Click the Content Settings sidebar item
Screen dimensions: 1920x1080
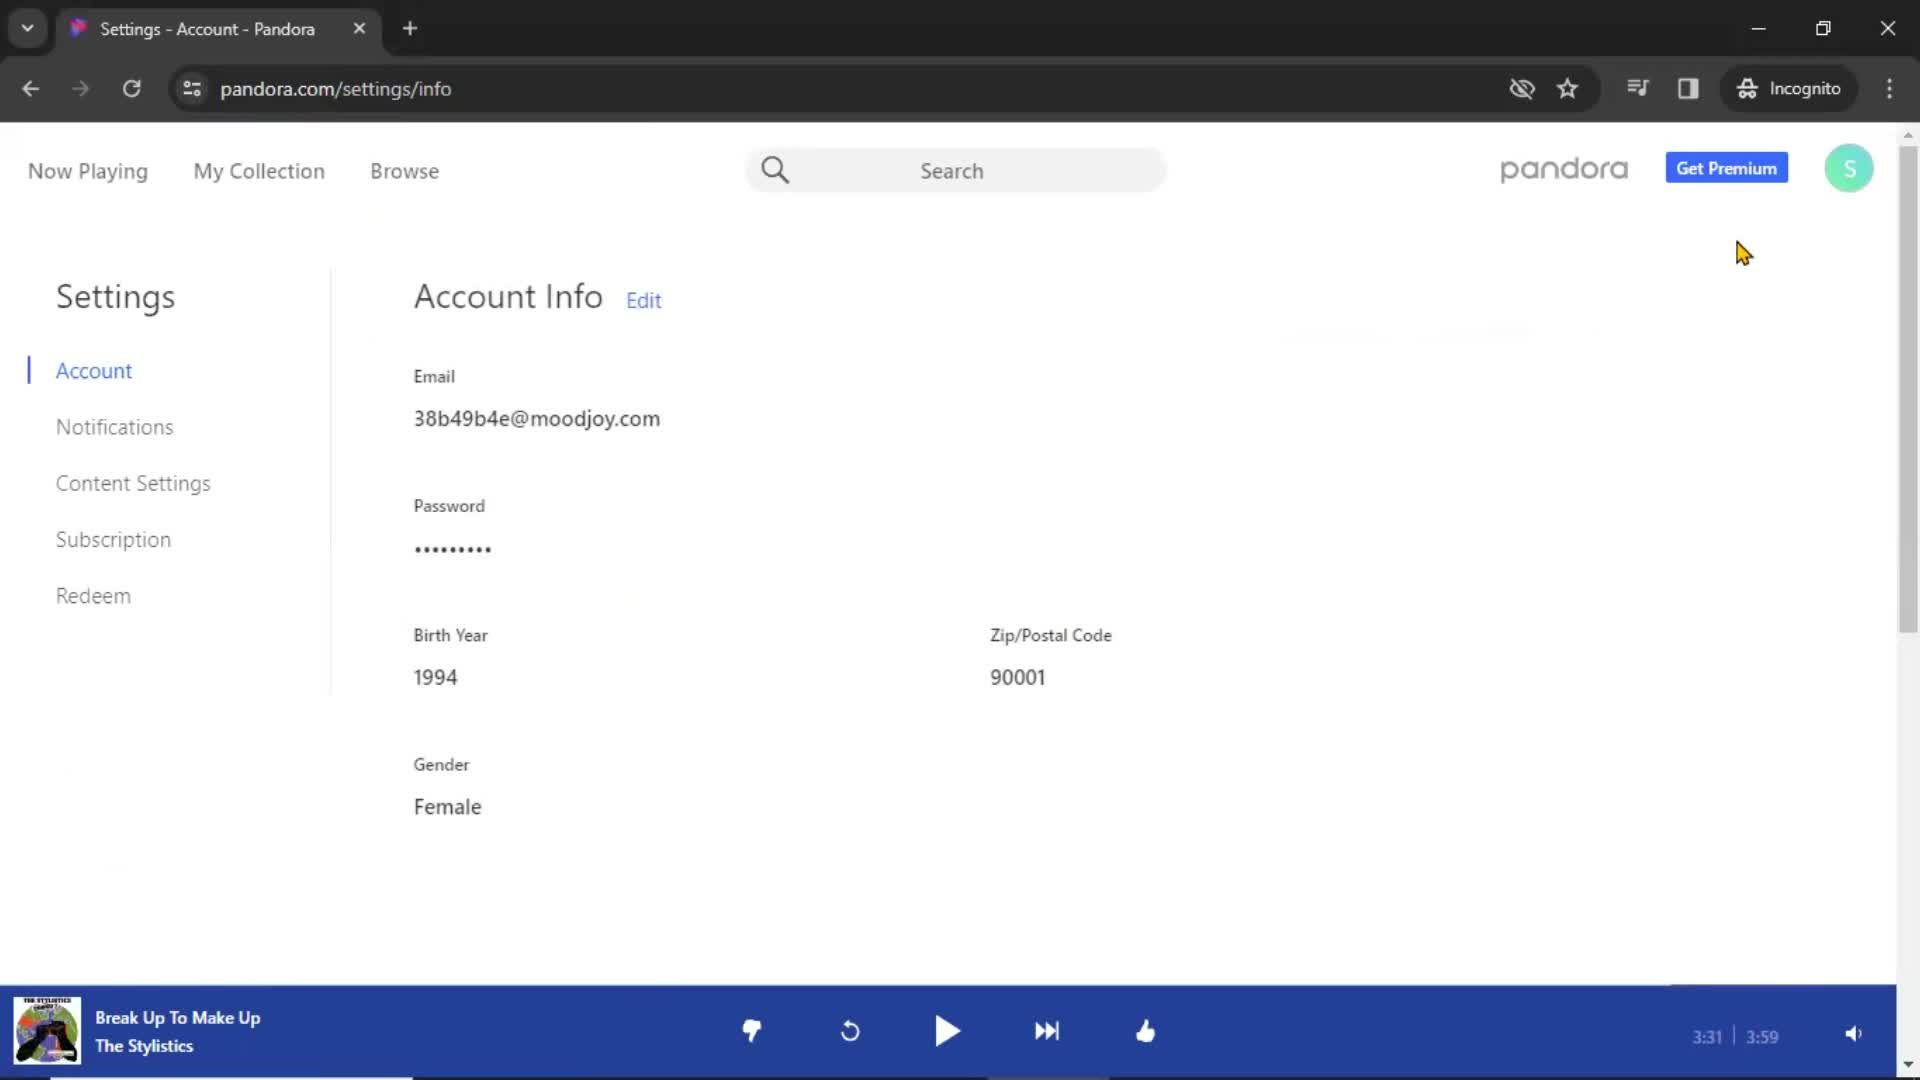click(x=133, y=483)
